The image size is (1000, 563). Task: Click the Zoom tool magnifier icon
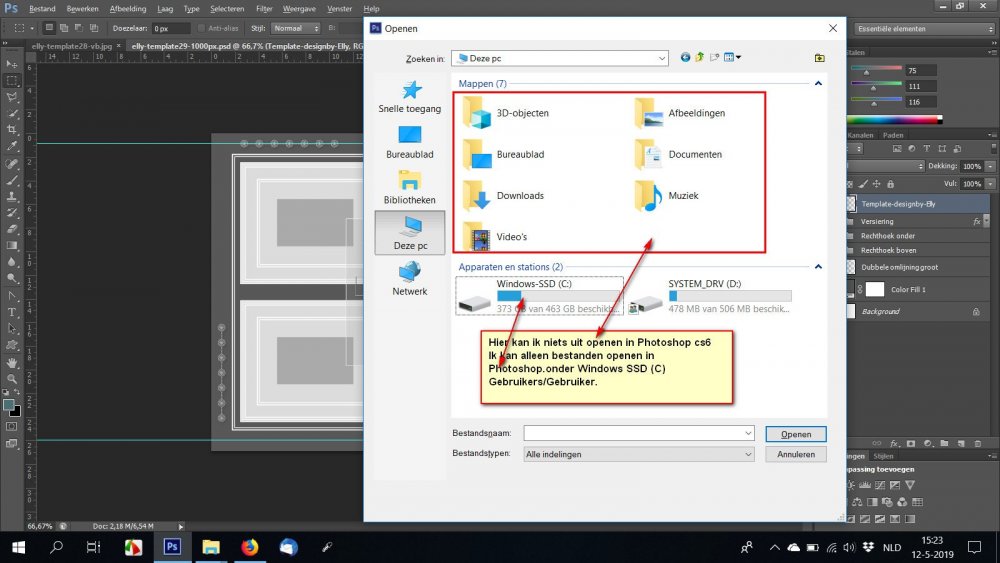tap(13, 379)
